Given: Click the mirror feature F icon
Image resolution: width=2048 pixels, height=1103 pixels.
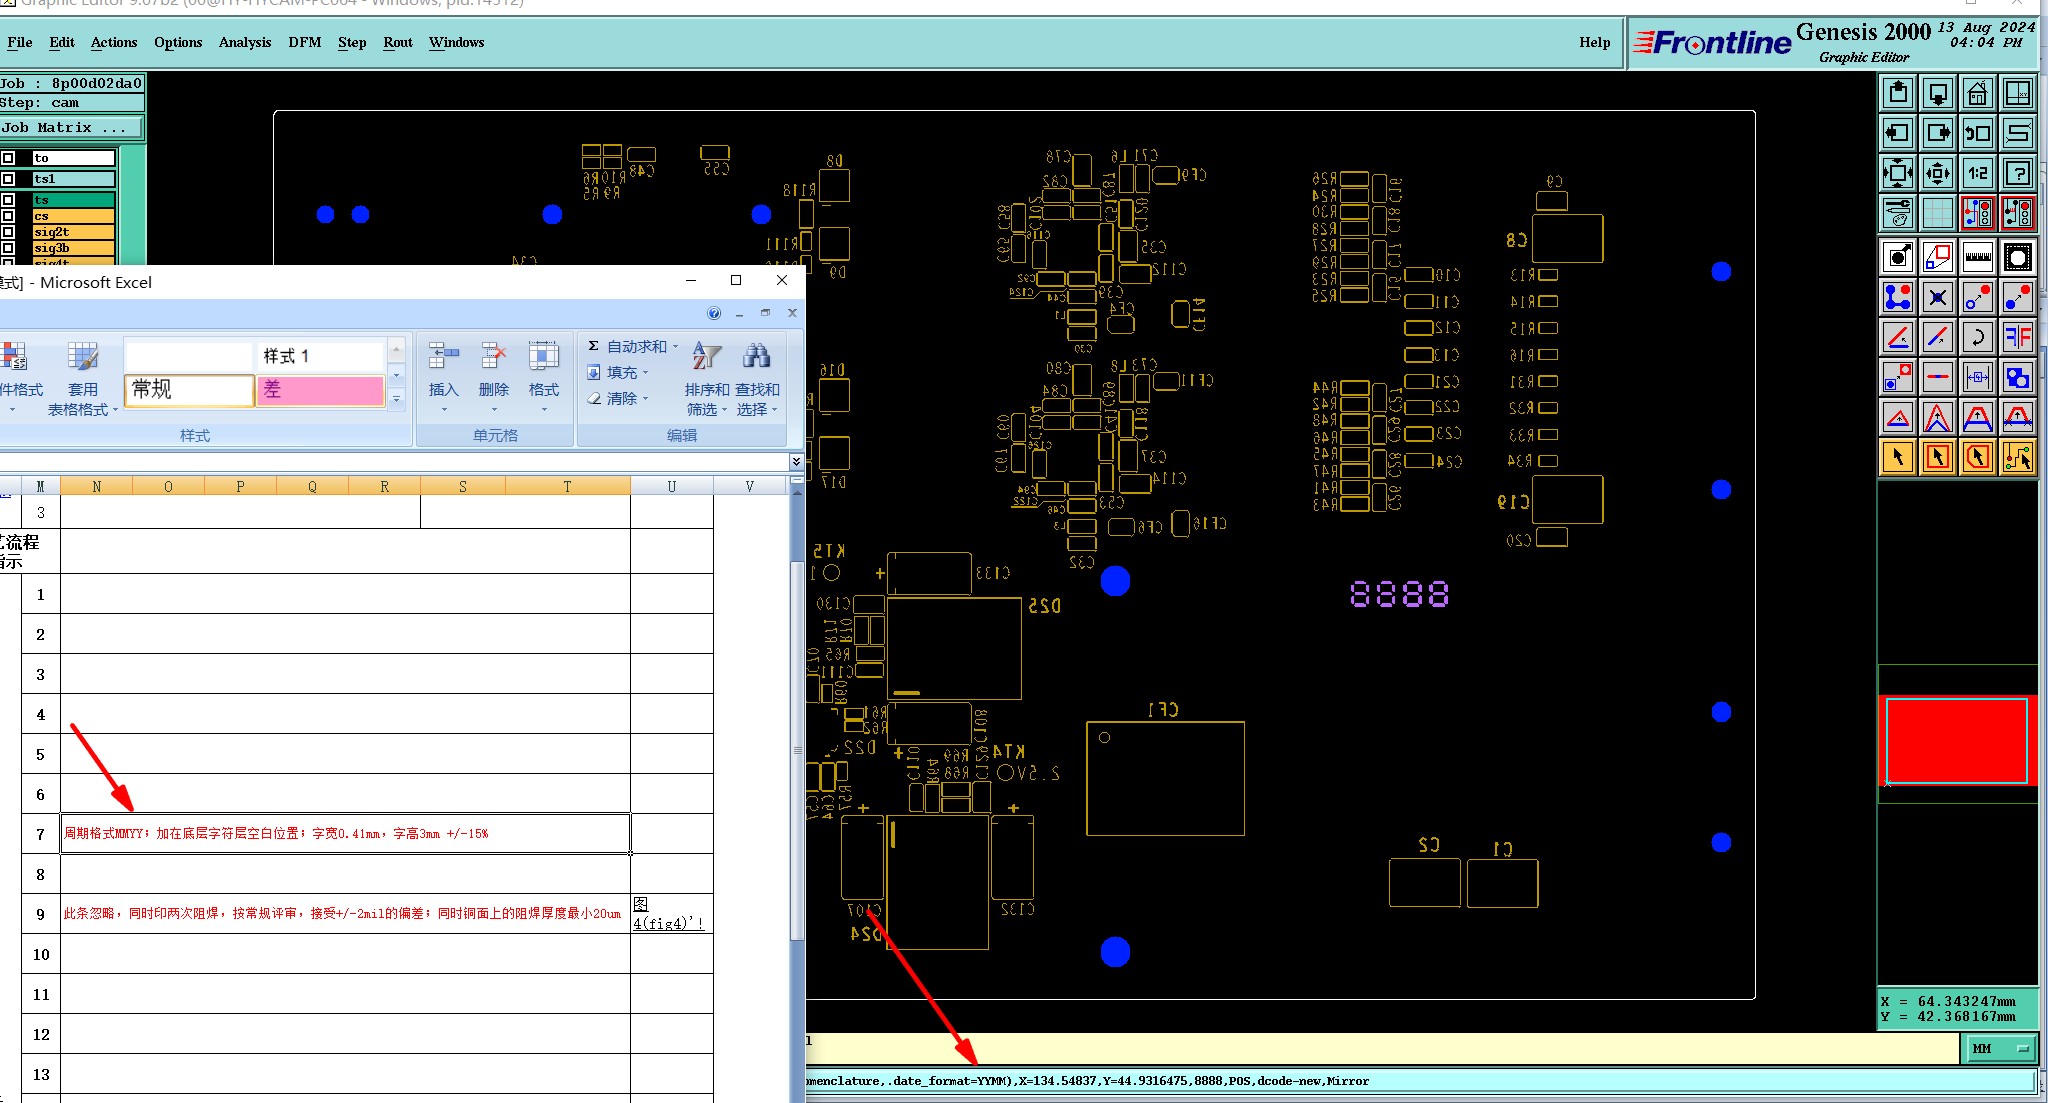Looking at the screenshot, I should point(2017,337).
